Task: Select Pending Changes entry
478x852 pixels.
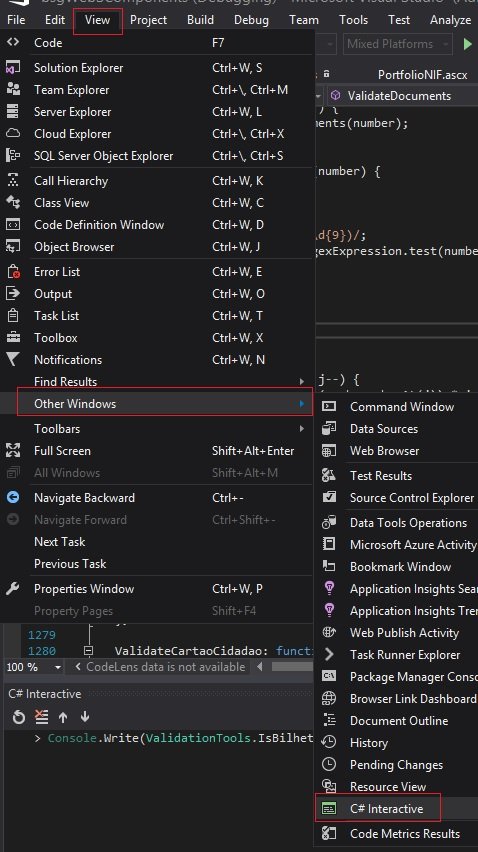Action: 397,765
